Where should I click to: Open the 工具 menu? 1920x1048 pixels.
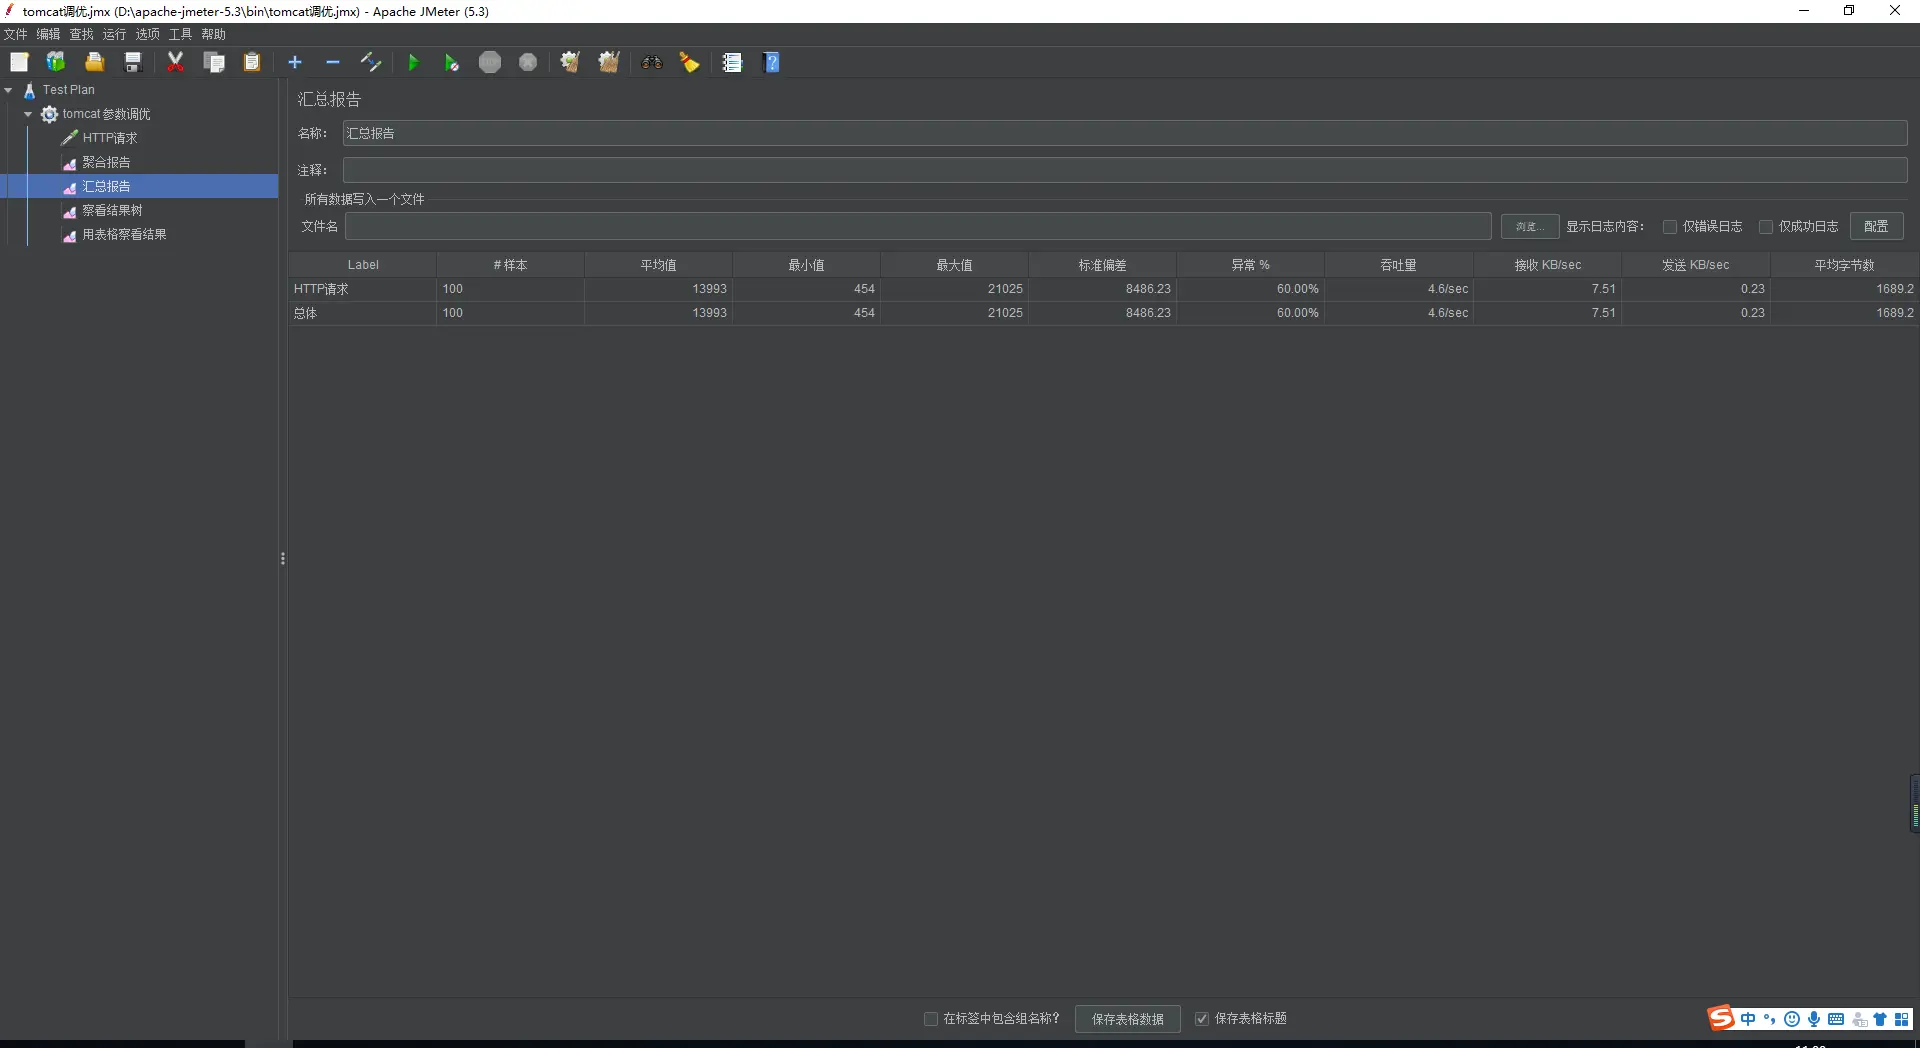181,34
